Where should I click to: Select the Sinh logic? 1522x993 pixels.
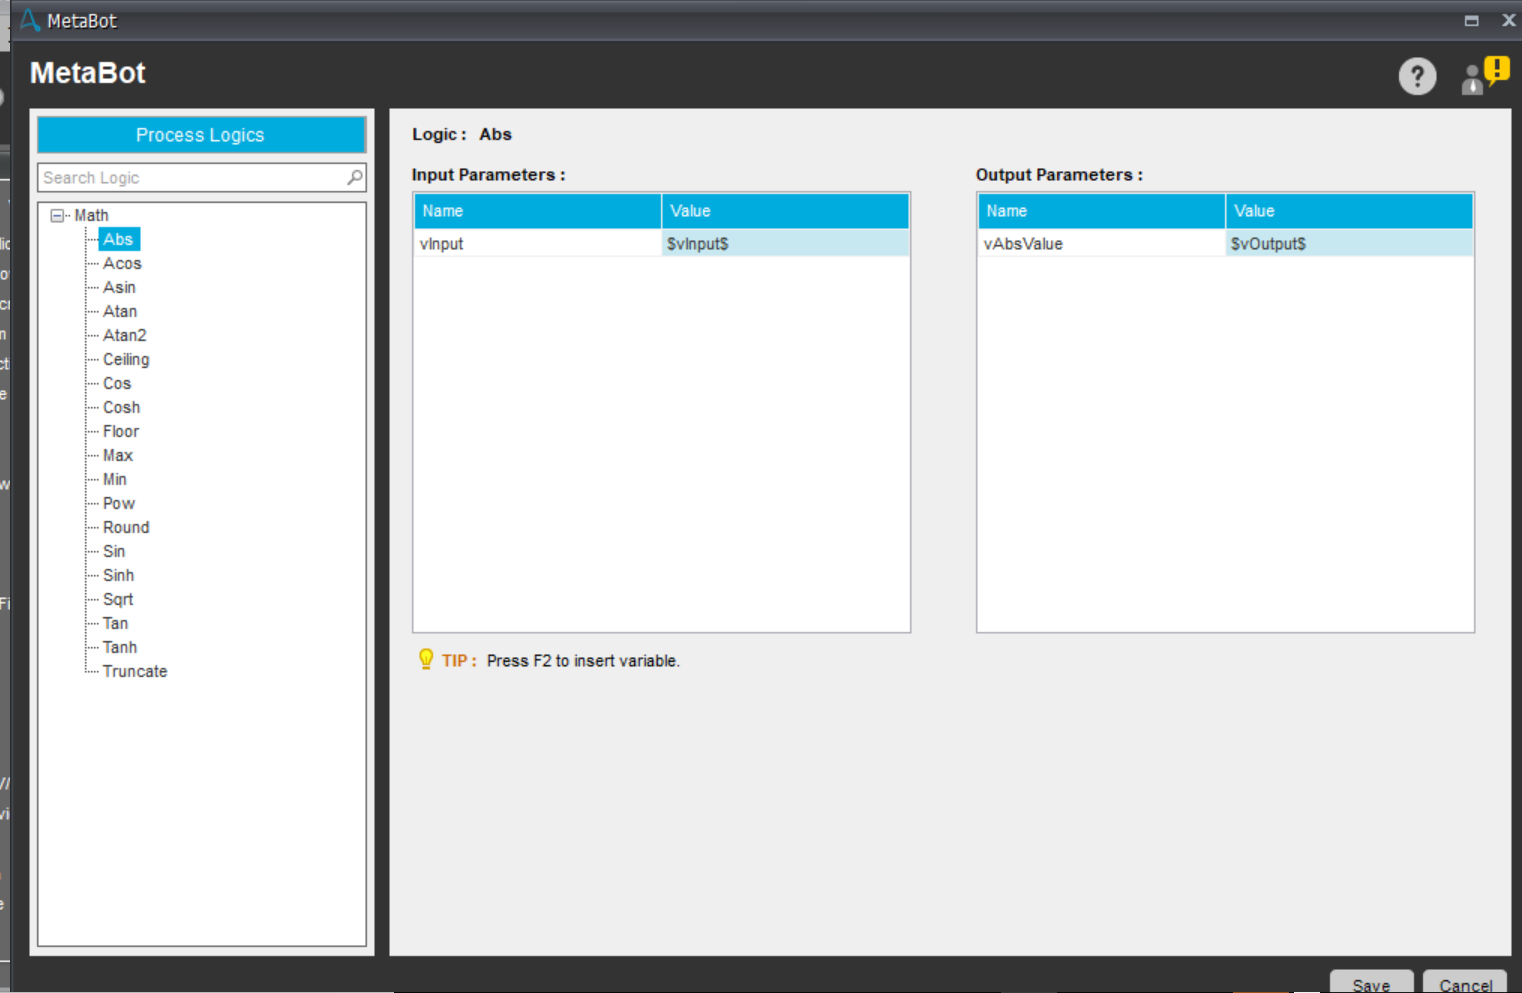click(x=118, y=575)
